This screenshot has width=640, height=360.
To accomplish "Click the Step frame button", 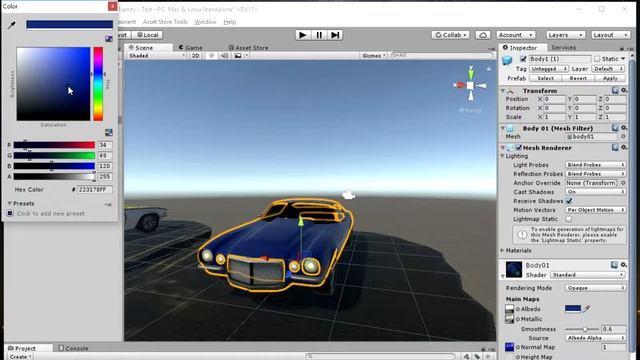I will coord(335,35).
